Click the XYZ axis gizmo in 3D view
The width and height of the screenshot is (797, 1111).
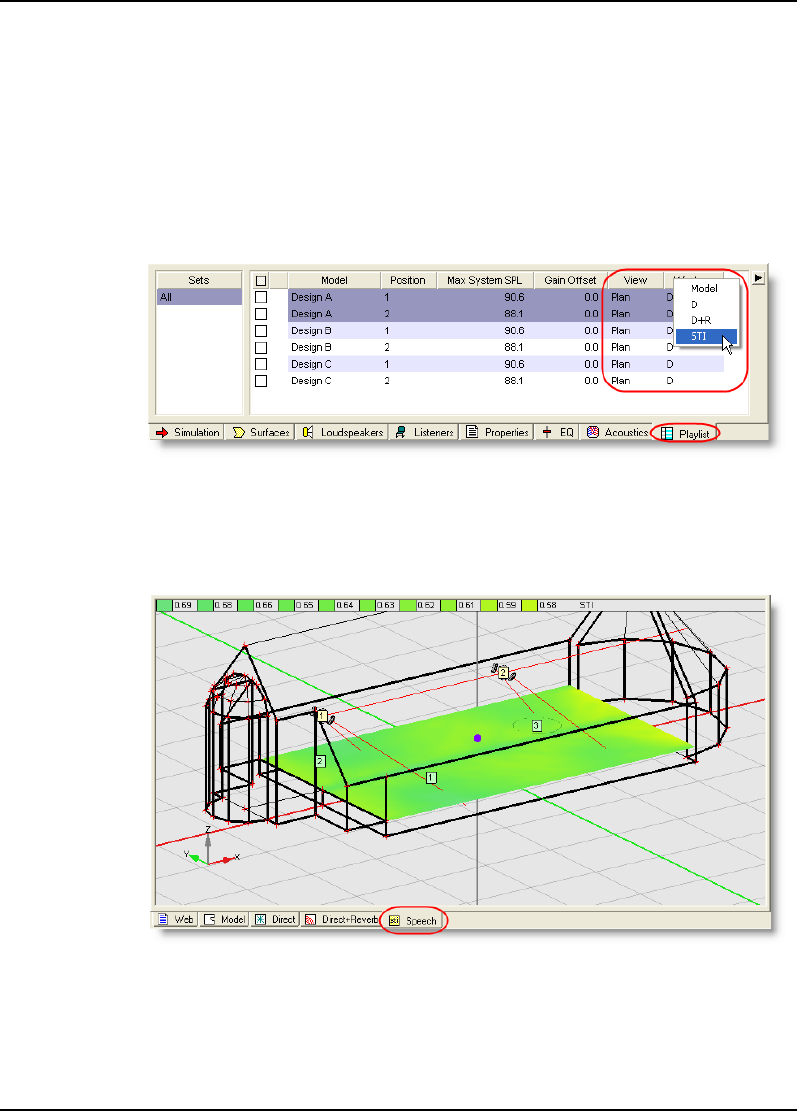click(211, 847)
